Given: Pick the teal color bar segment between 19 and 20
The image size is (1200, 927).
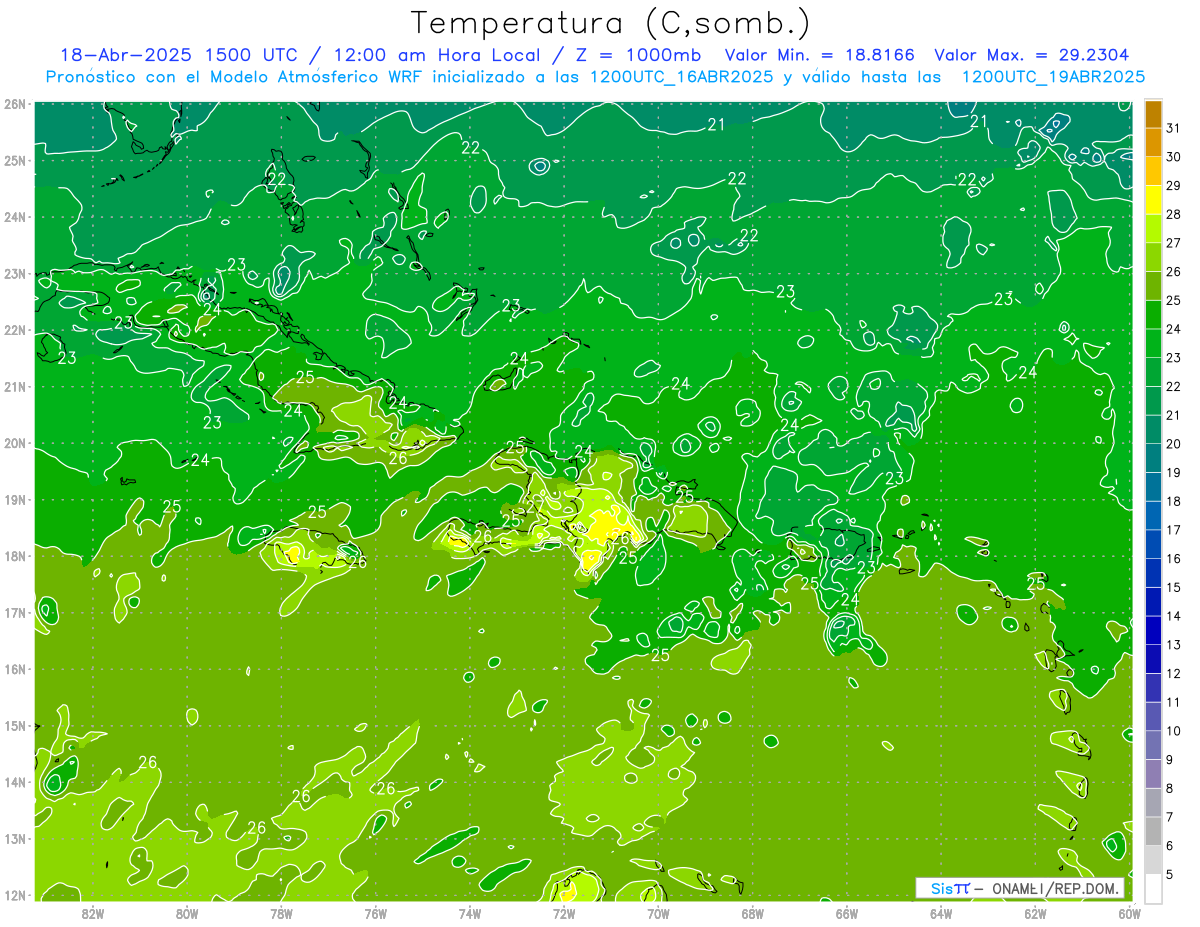Looking at the screenshot, I should click(x=1153, y=458).
